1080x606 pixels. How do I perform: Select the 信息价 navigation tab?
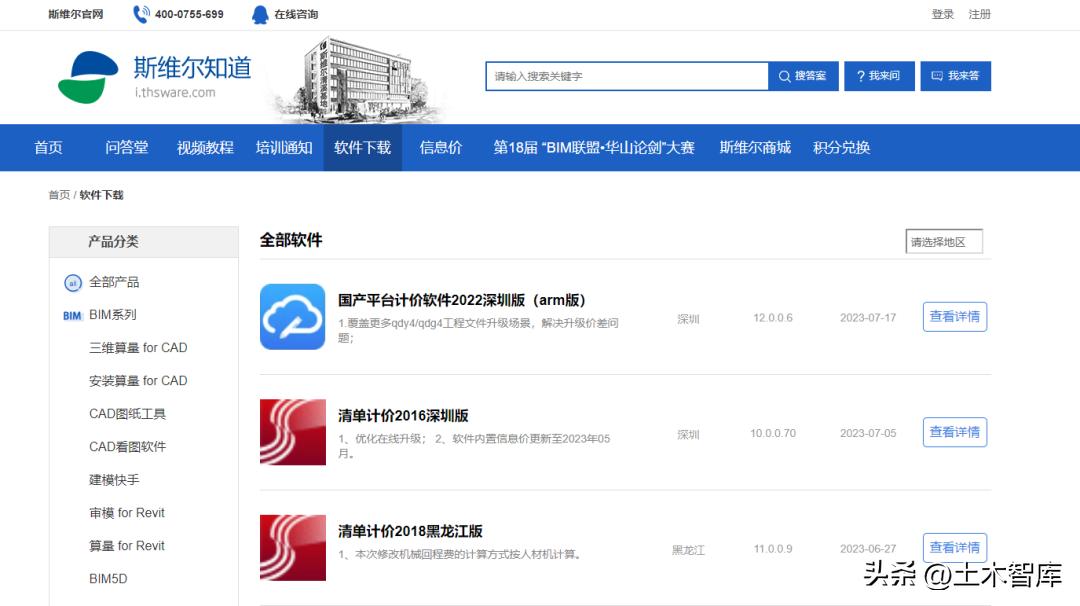click(x=440, y=147)
